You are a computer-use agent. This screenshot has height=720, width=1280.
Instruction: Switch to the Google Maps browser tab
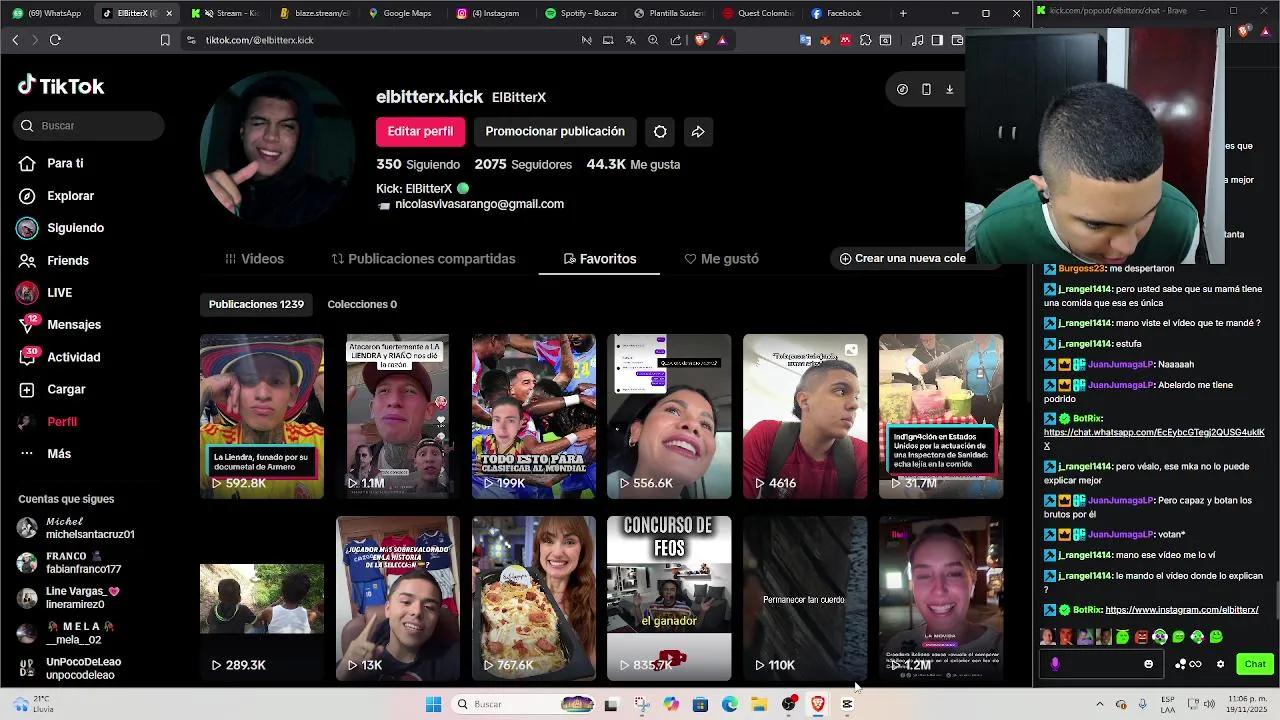click(x=401, y=13)
